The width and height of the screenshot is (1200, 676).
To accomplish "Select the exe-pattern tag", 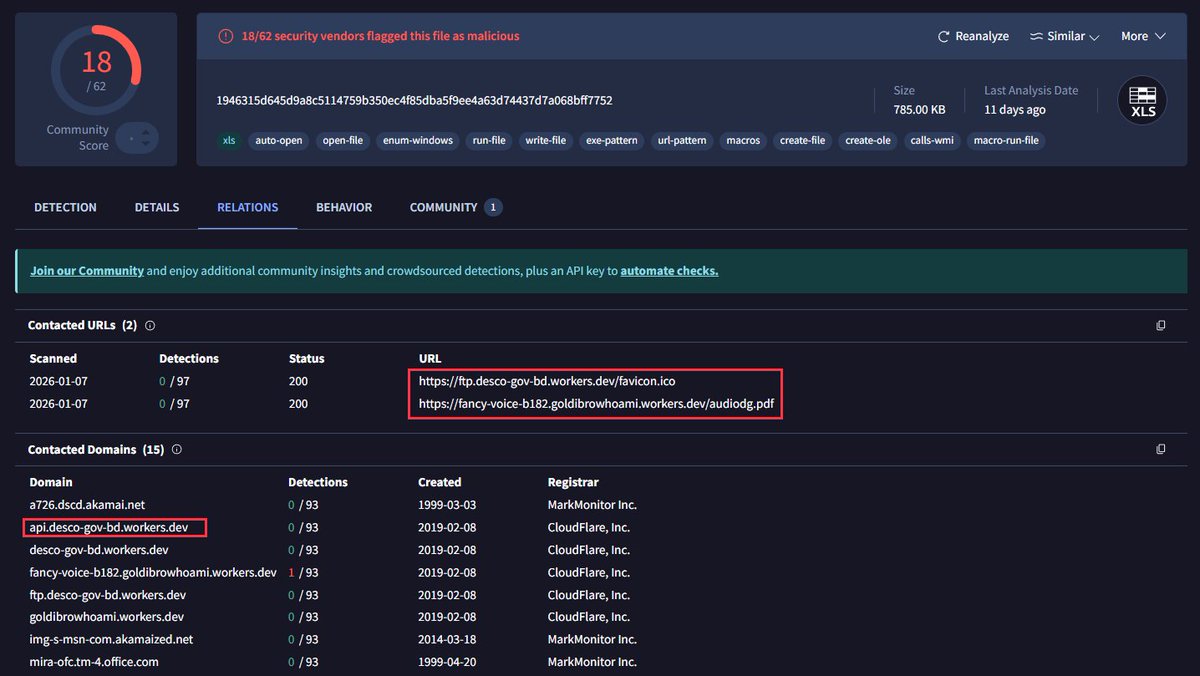I will point(612,141).
